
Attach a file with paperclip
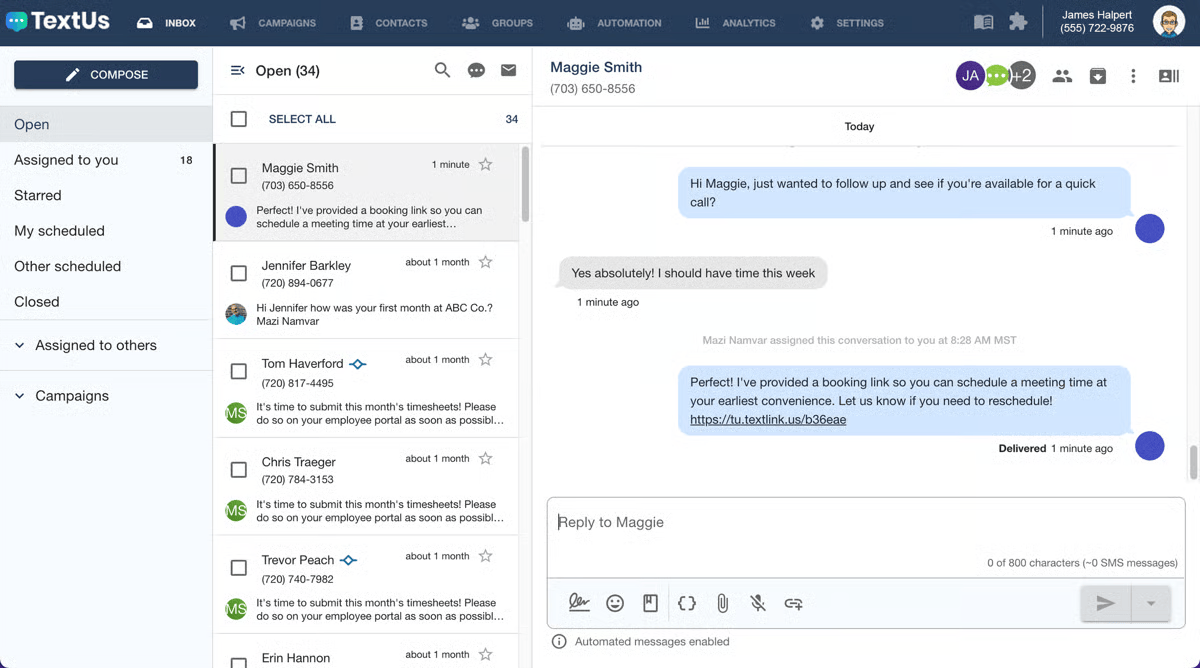click(x=722, y=603)
